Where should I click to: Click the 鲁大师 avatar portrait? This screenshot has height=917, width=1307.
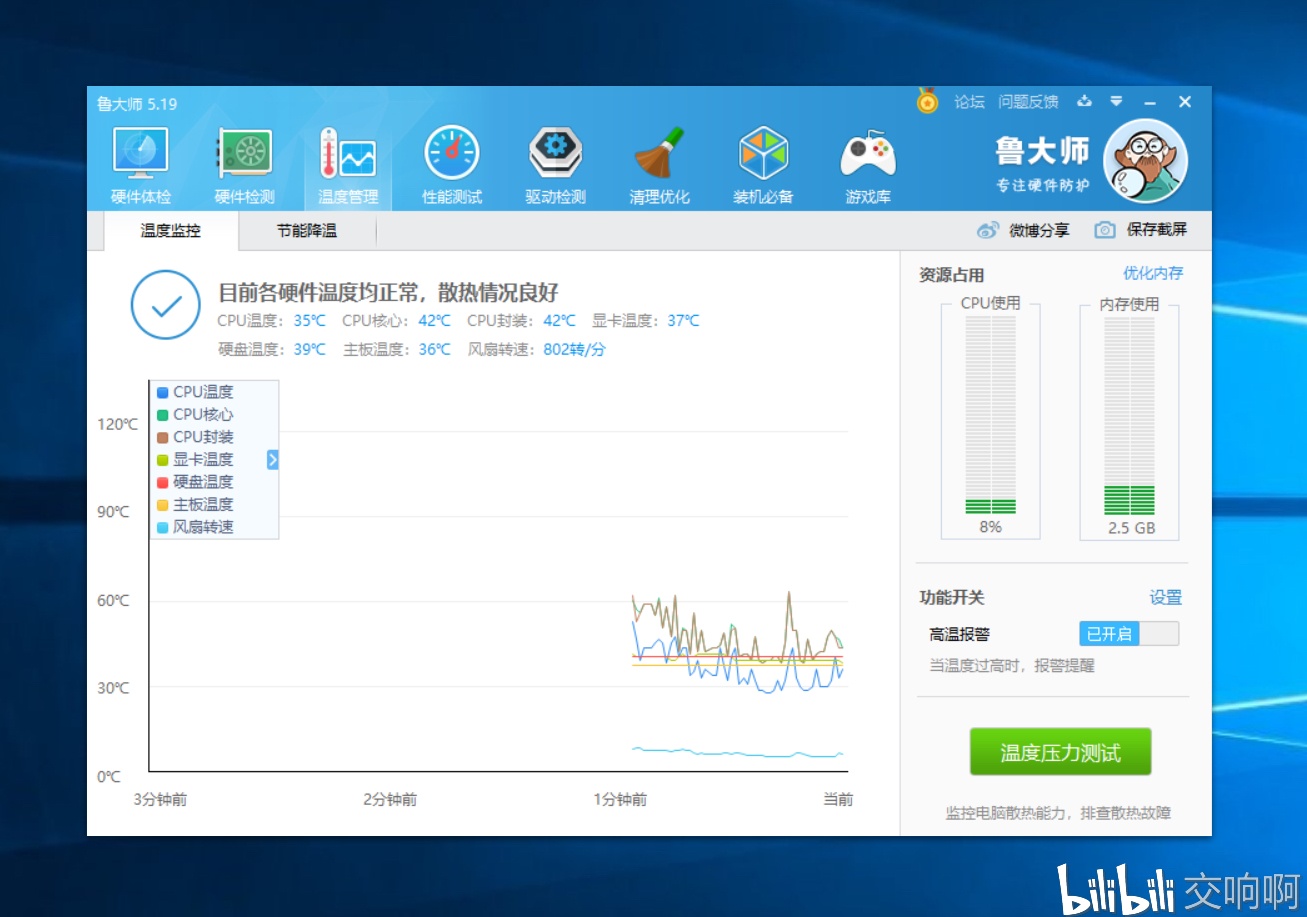(1145, 160)
